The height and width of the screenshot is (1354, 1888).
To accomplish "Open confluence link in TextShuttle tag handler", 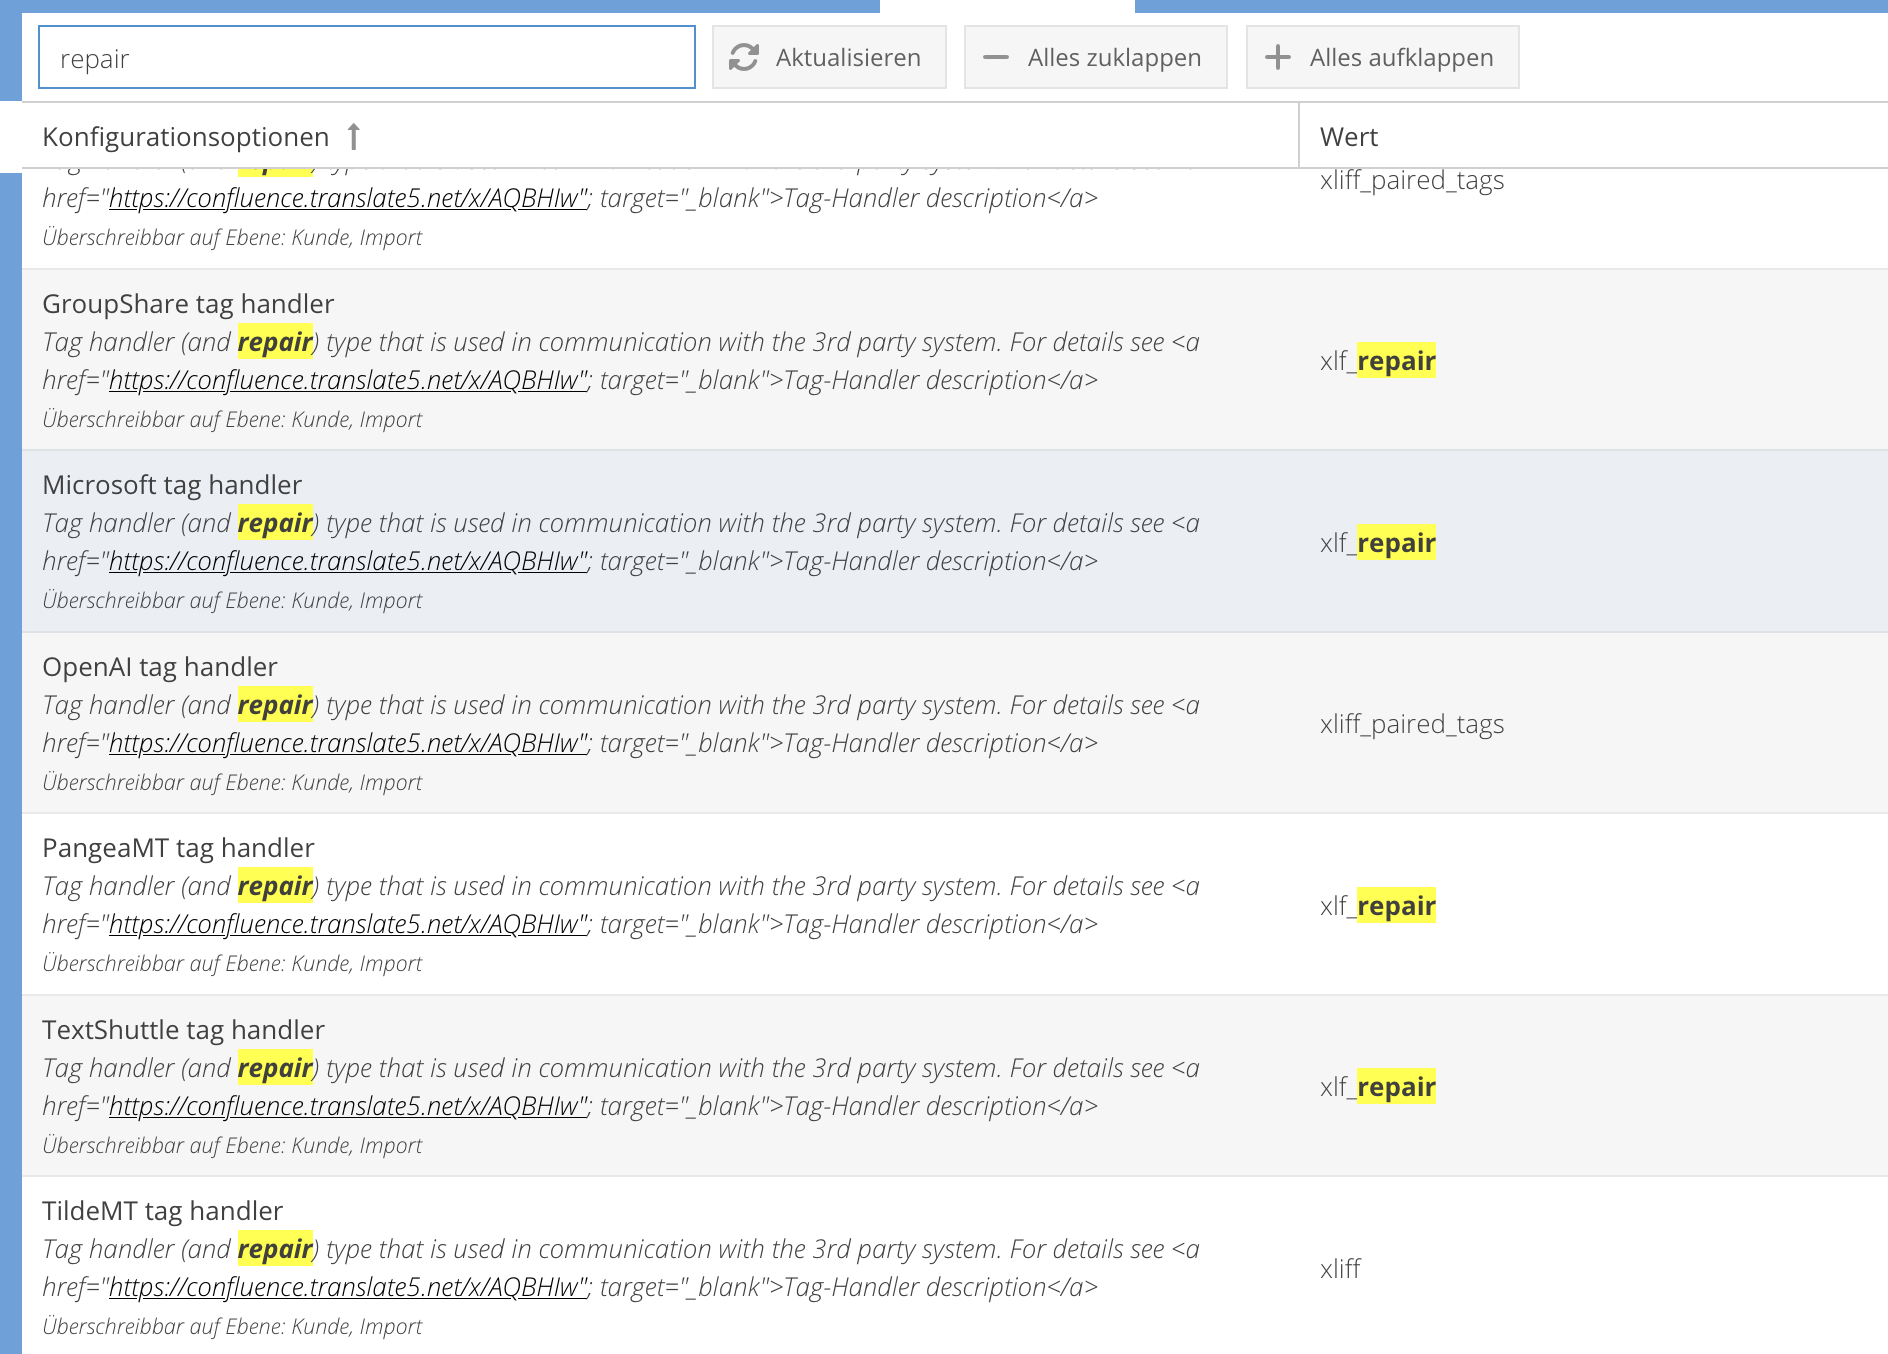I will pos(347,1107).
